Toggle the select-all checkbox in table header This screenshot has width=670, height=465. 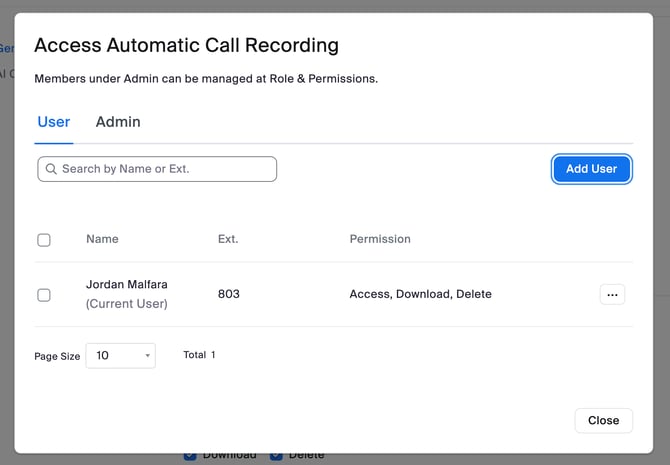[x=44, y=240]
